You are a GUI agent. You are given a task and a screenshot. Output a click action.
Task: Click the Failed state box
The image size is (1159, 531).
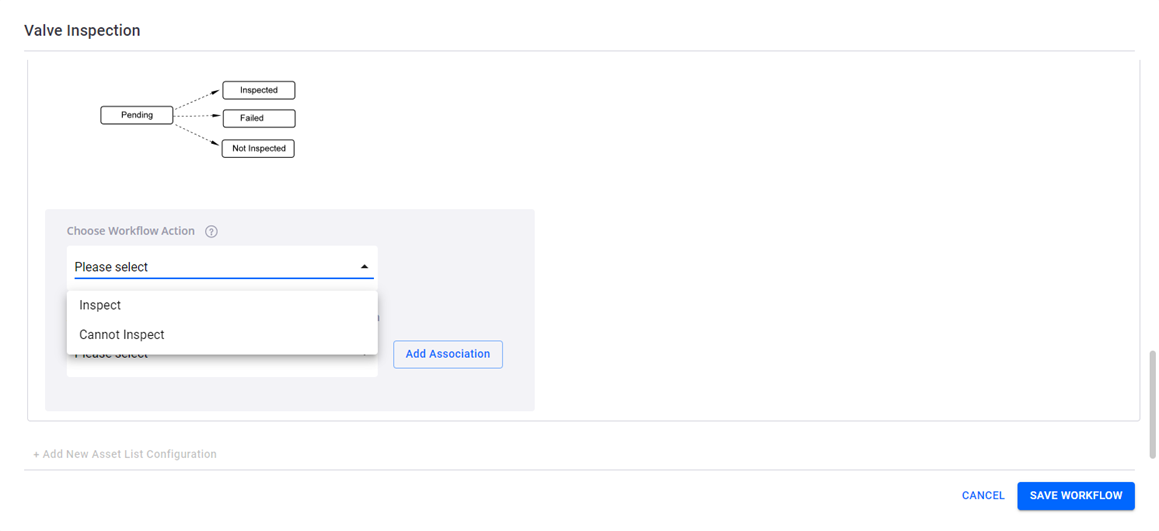259,118
